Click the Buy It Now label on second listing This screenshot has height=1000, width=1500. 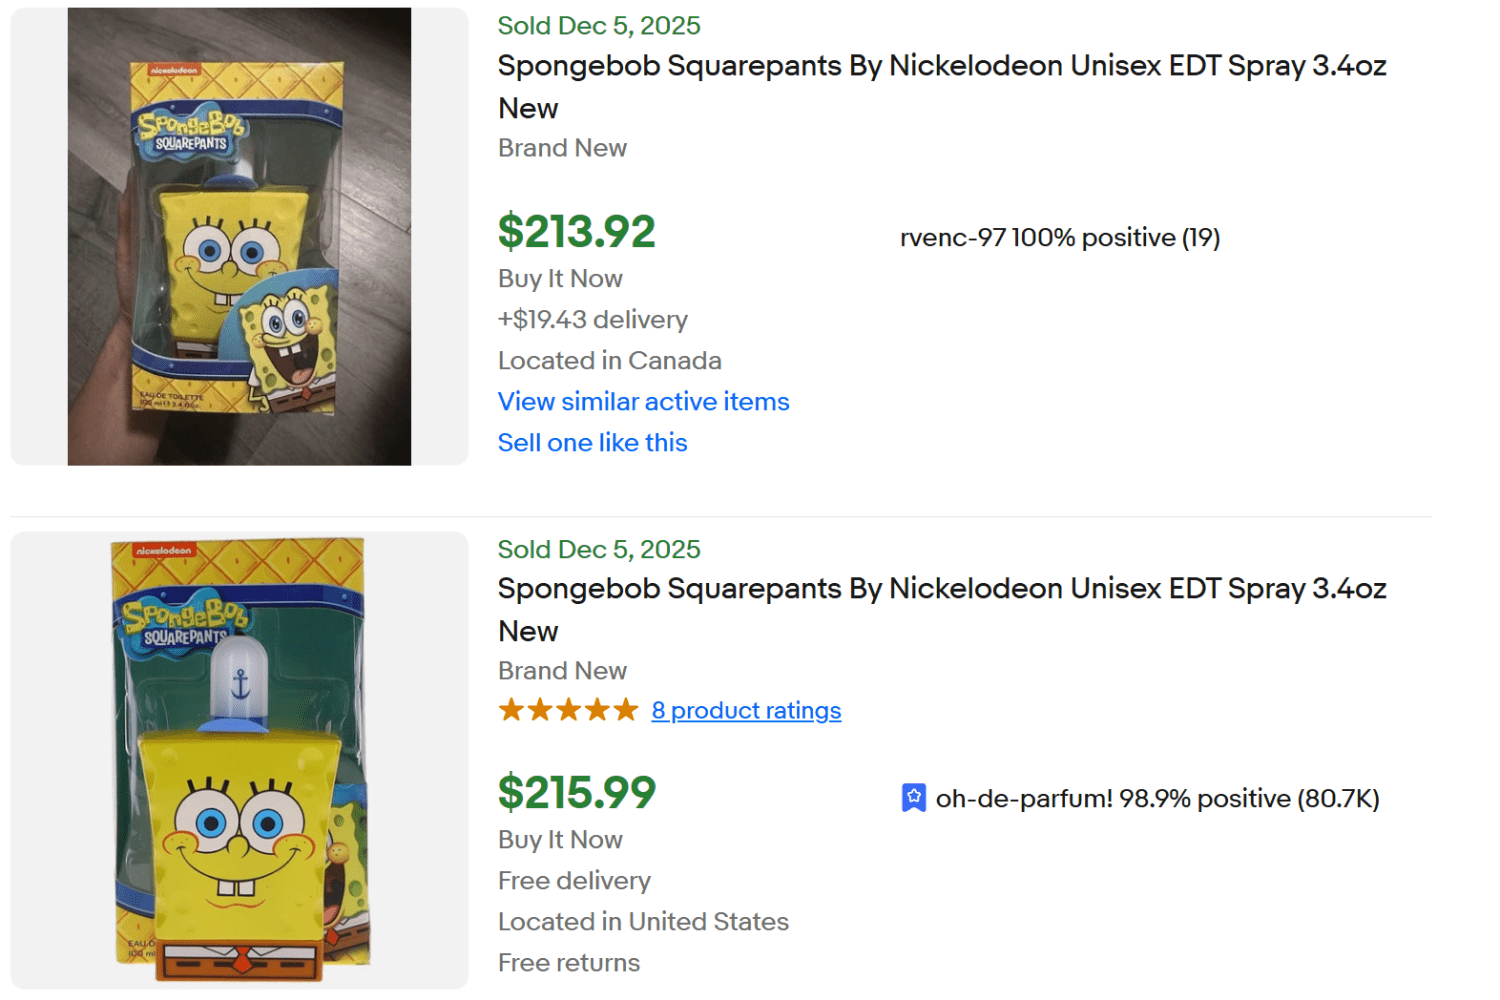point(560,839)
